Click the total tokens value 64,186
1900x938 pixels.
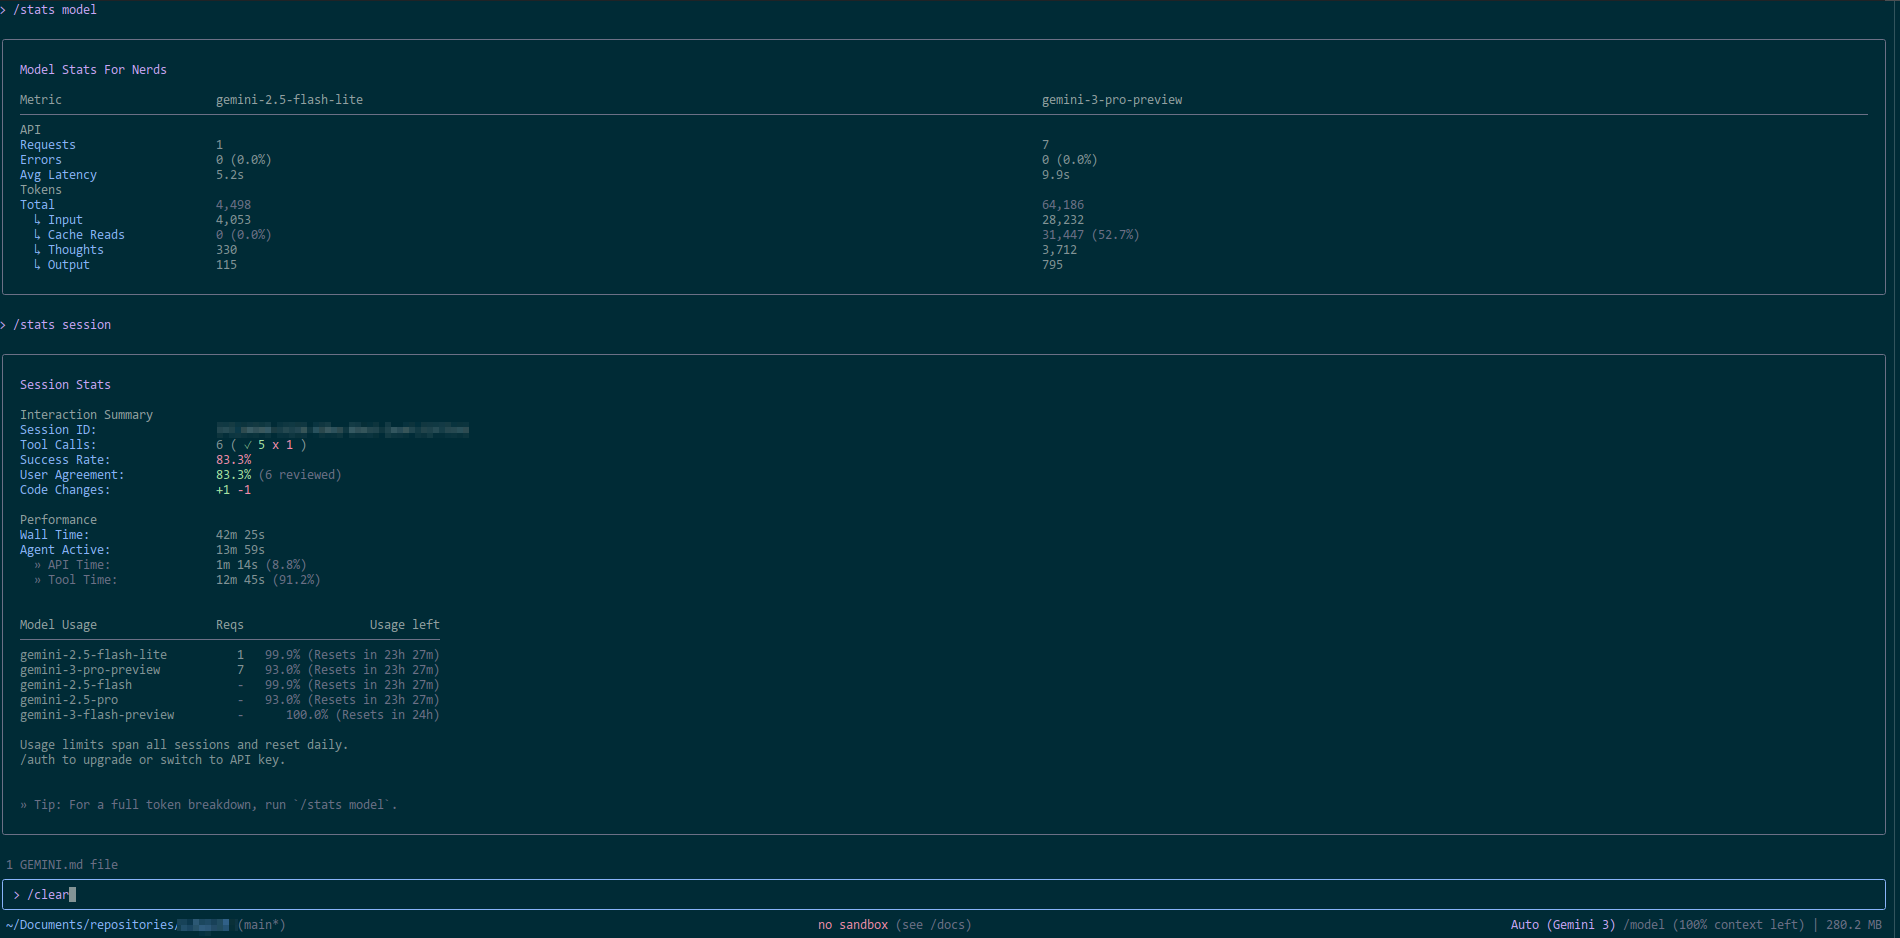(x=1063, y=205)
